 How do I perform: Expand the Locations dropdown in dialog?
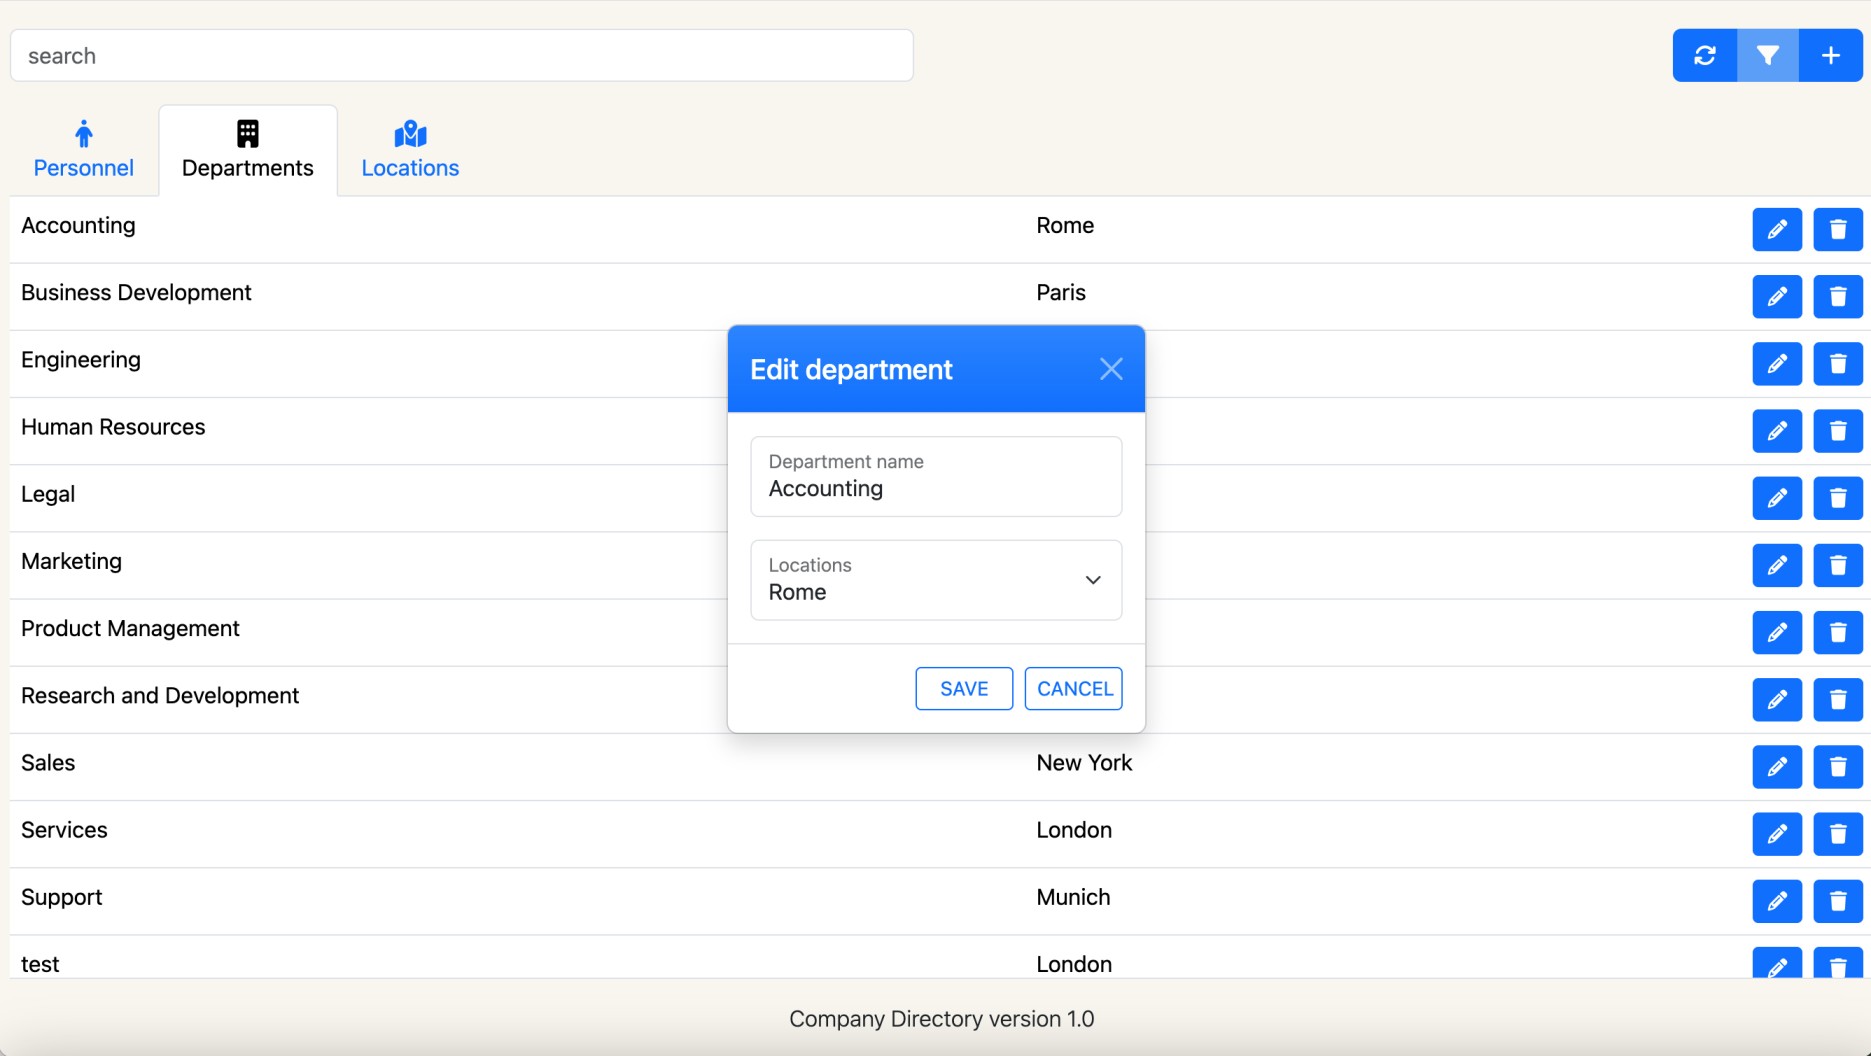[x=936, y=580]
